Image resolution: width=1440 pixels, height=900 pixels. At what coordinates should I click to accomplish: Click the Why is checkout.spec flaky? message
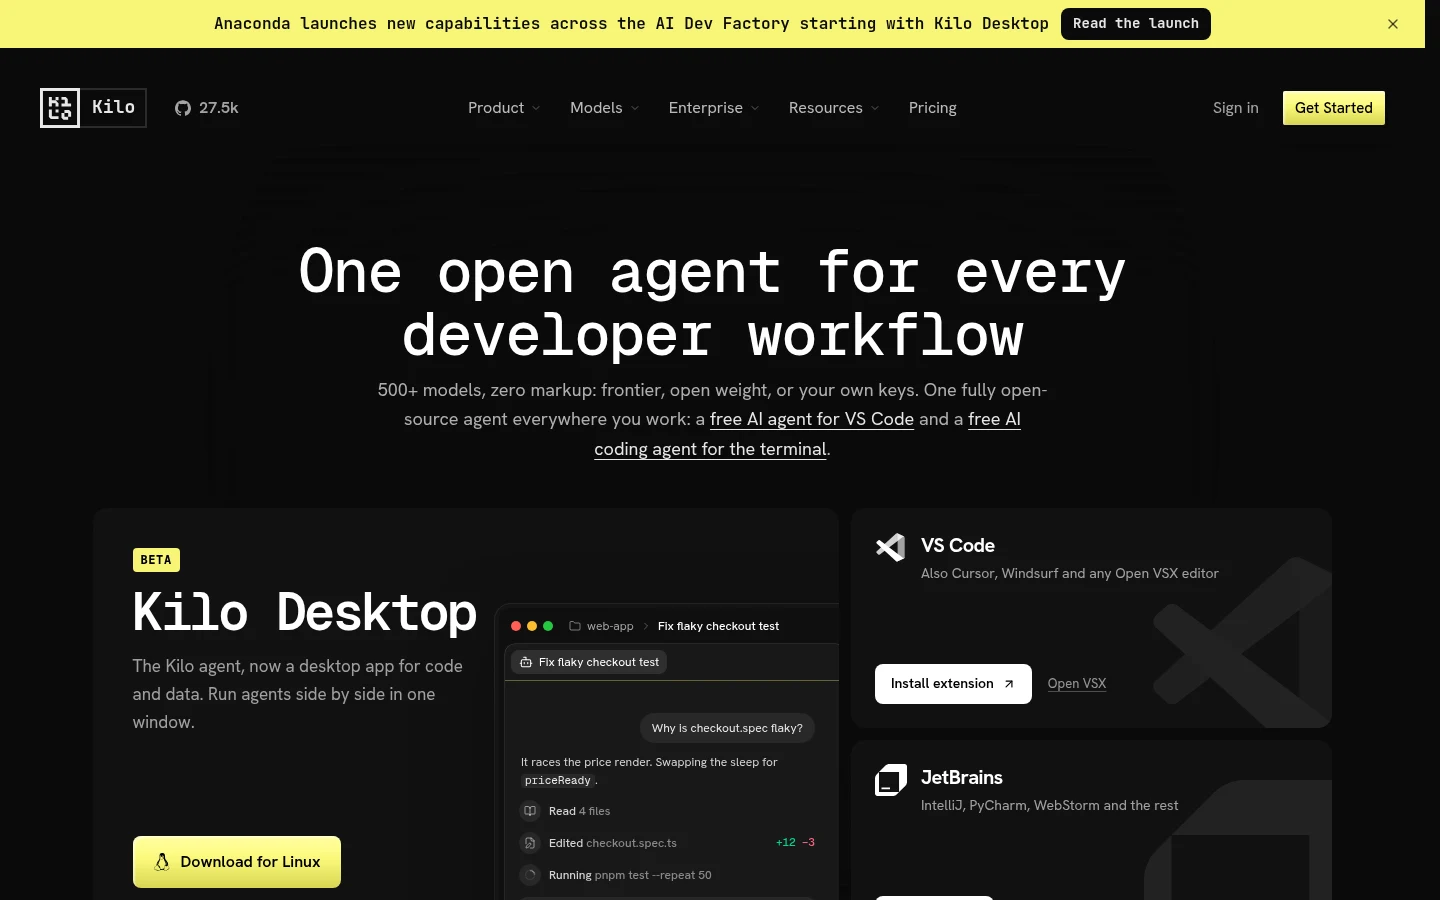coord(727,728)
